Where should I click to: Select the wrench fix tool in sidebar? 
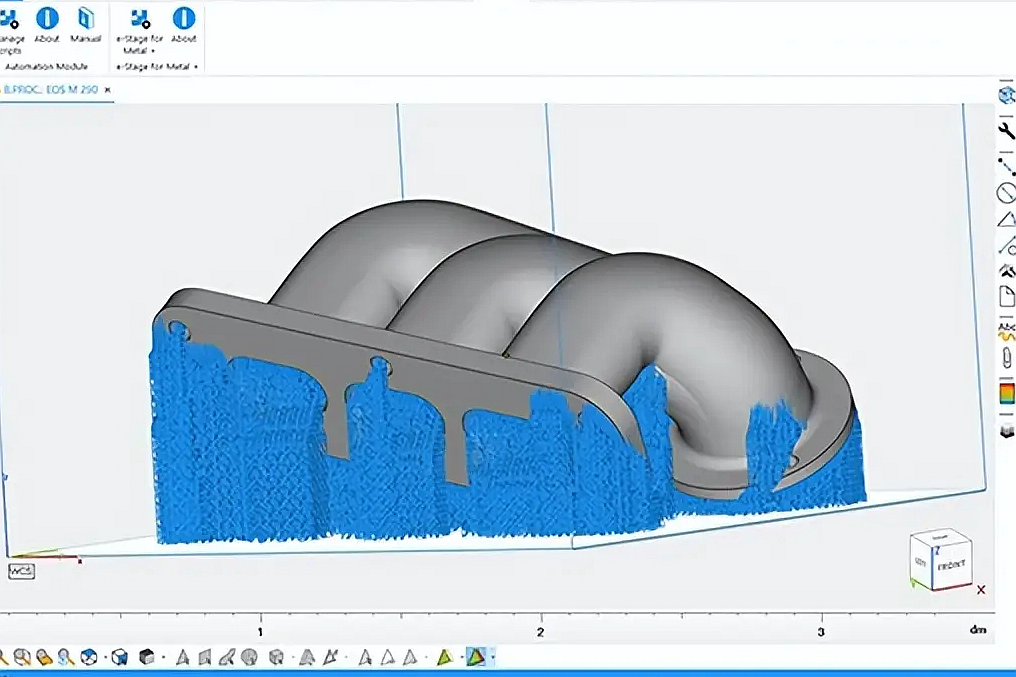pyautogui.click(x=1006, y=131)
